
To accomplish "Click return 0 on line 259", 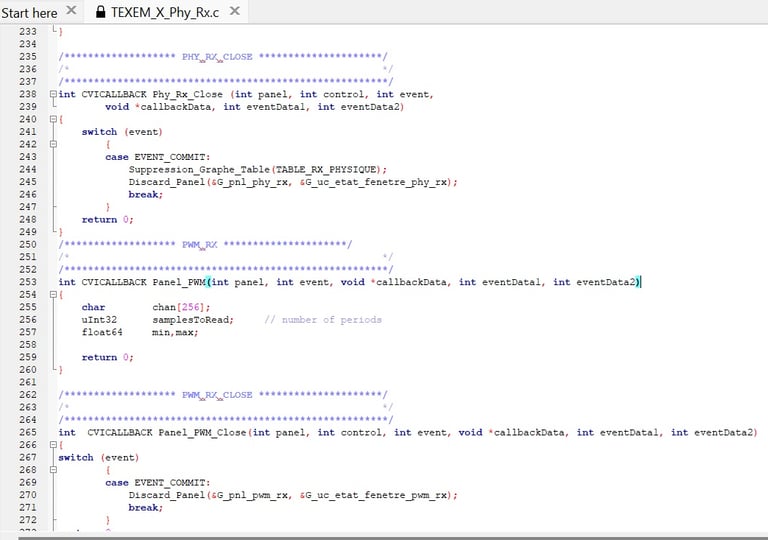I will click(107, 357).
